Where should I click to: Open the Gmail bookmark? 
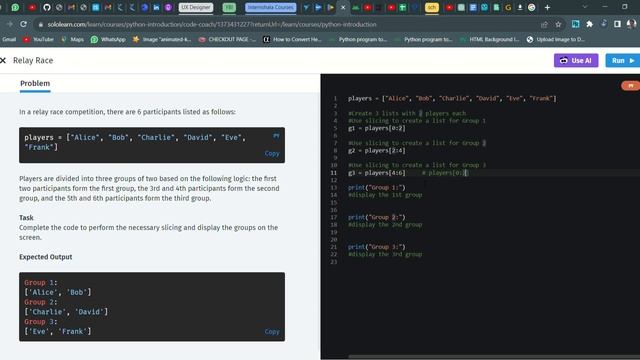pyautogui.click(x=9, y=40)
